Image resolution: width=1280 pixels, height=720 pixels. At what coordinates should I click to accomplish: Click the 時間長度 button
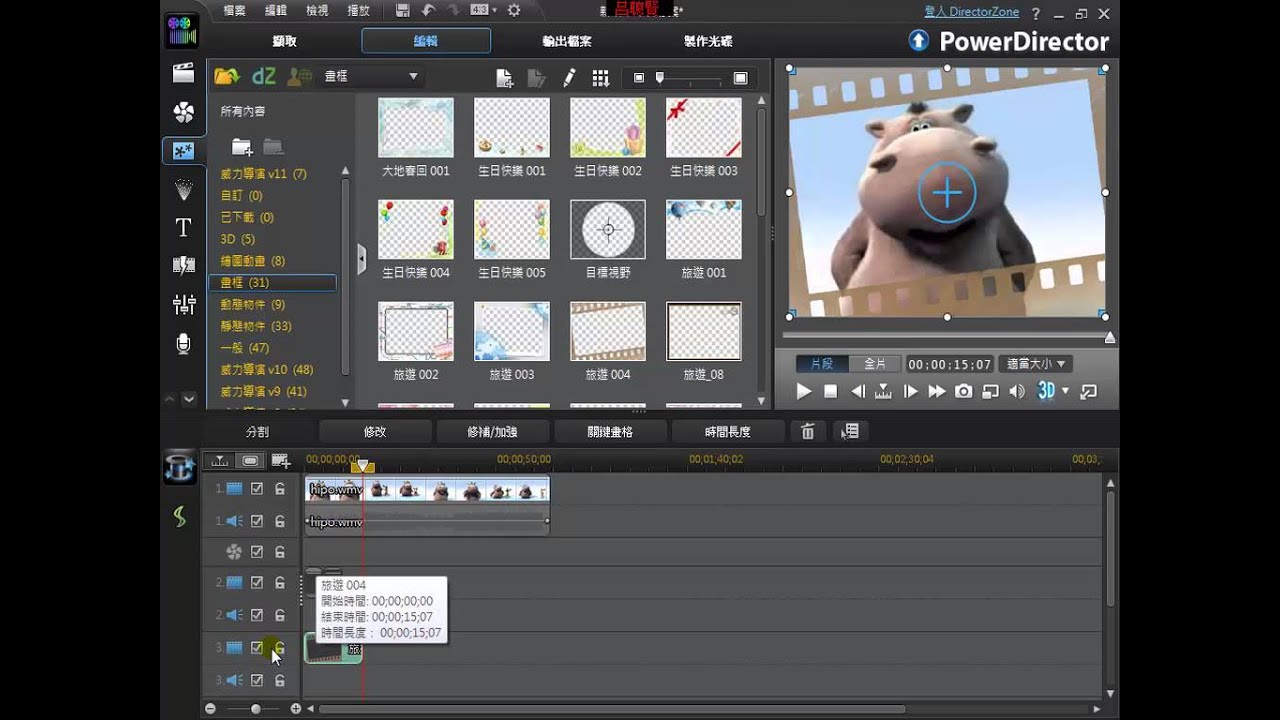click(728, 432)
